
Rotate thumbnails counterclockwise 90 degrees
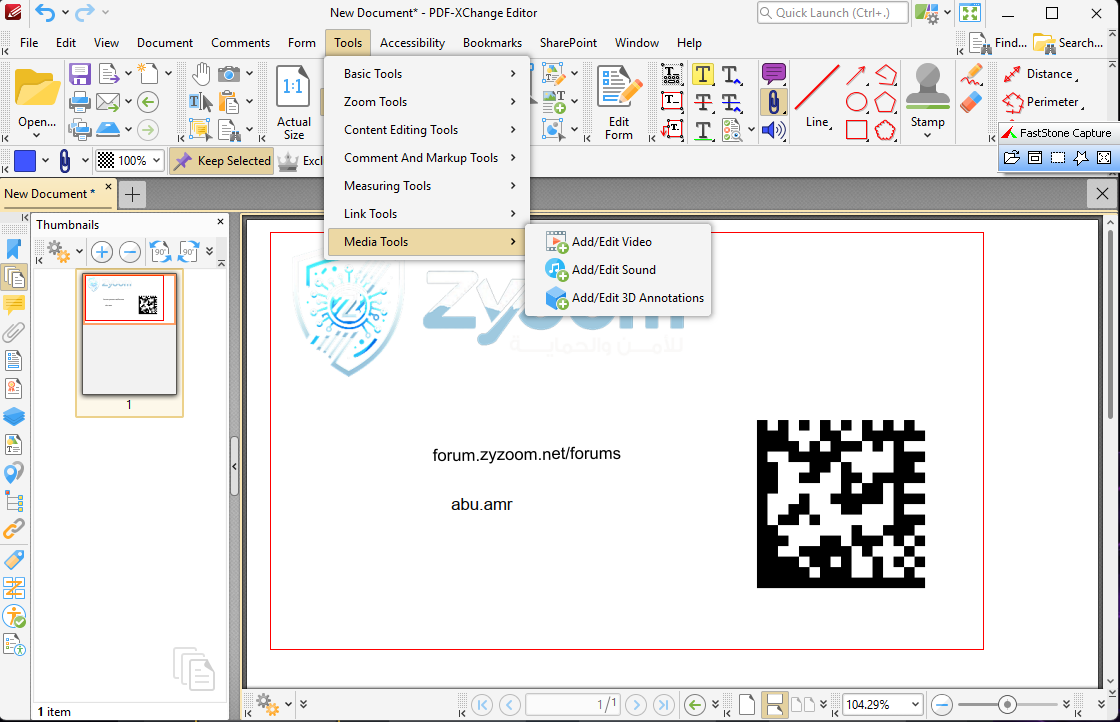tap(160, 251)
